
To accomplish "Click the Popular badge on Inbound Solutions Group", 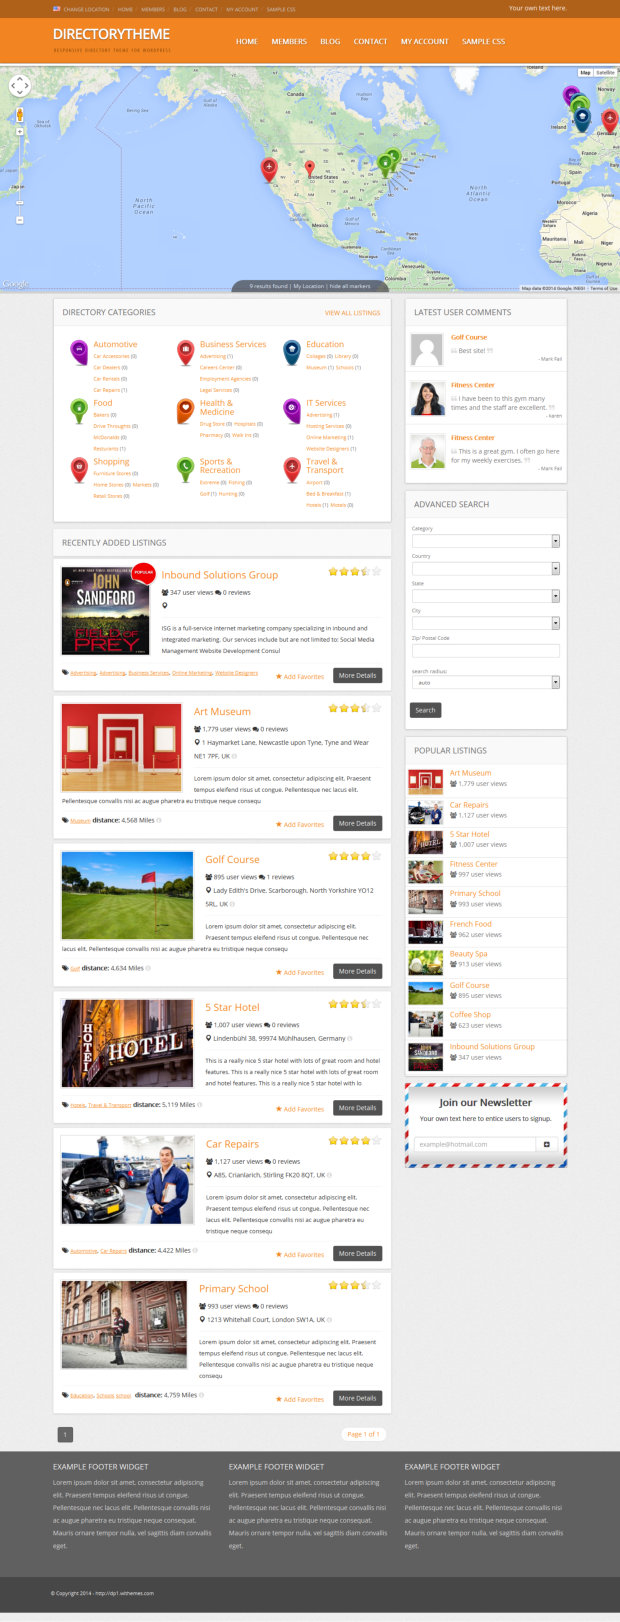I will (143, 574).
